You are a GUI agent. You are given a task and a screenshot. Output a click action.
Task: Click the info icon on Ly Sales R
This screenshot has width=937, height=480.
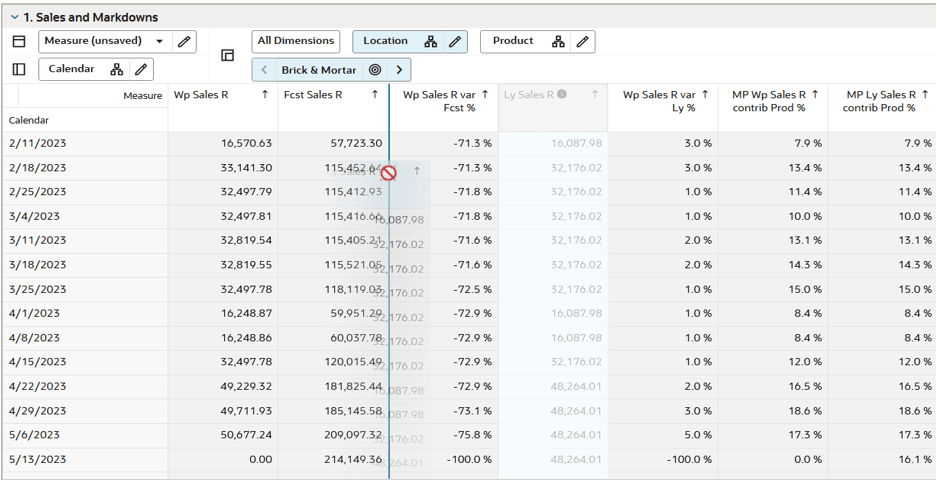562,94
